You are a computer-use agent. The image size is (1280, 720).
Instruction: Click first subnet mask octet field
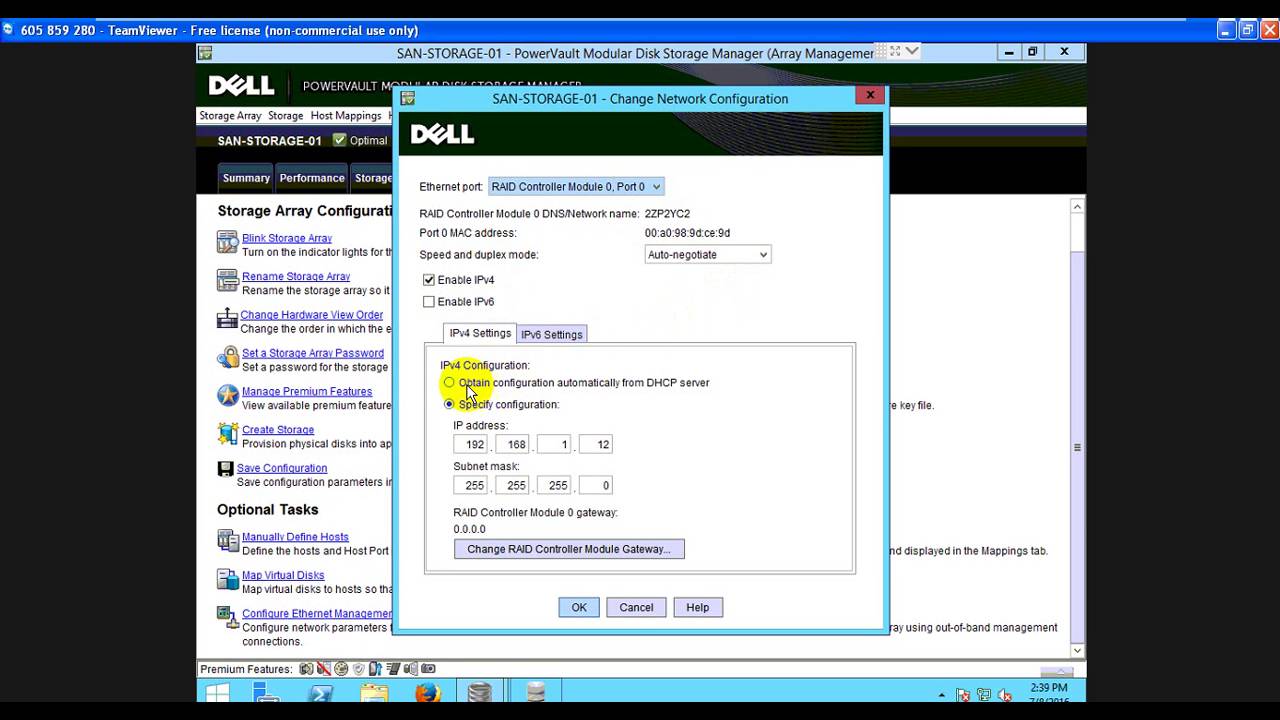click(471, 485)
